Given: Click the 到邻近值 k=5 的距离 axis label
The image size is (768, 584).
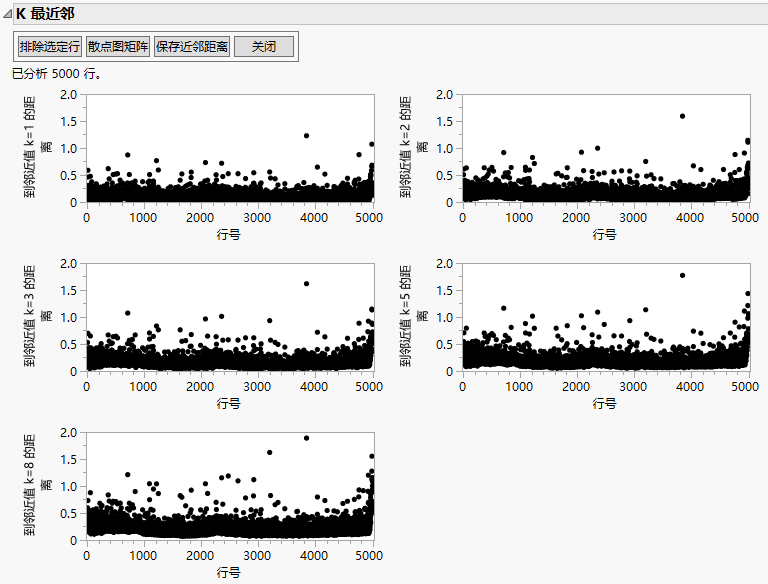Looking at the screenshot, I should [x=413, y=316].
